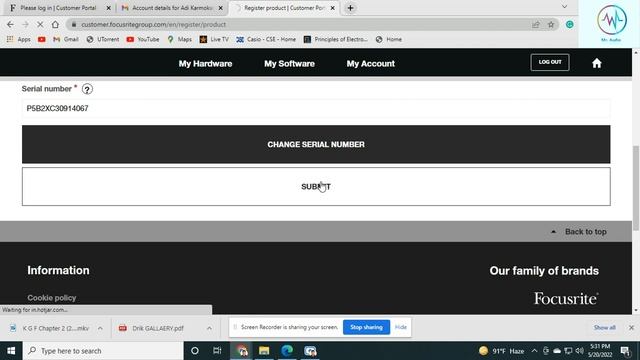This screenshot has height=360, width=640.
Task: Open K G F Chapter 2 download options chevron
Action: click(100, 328)
